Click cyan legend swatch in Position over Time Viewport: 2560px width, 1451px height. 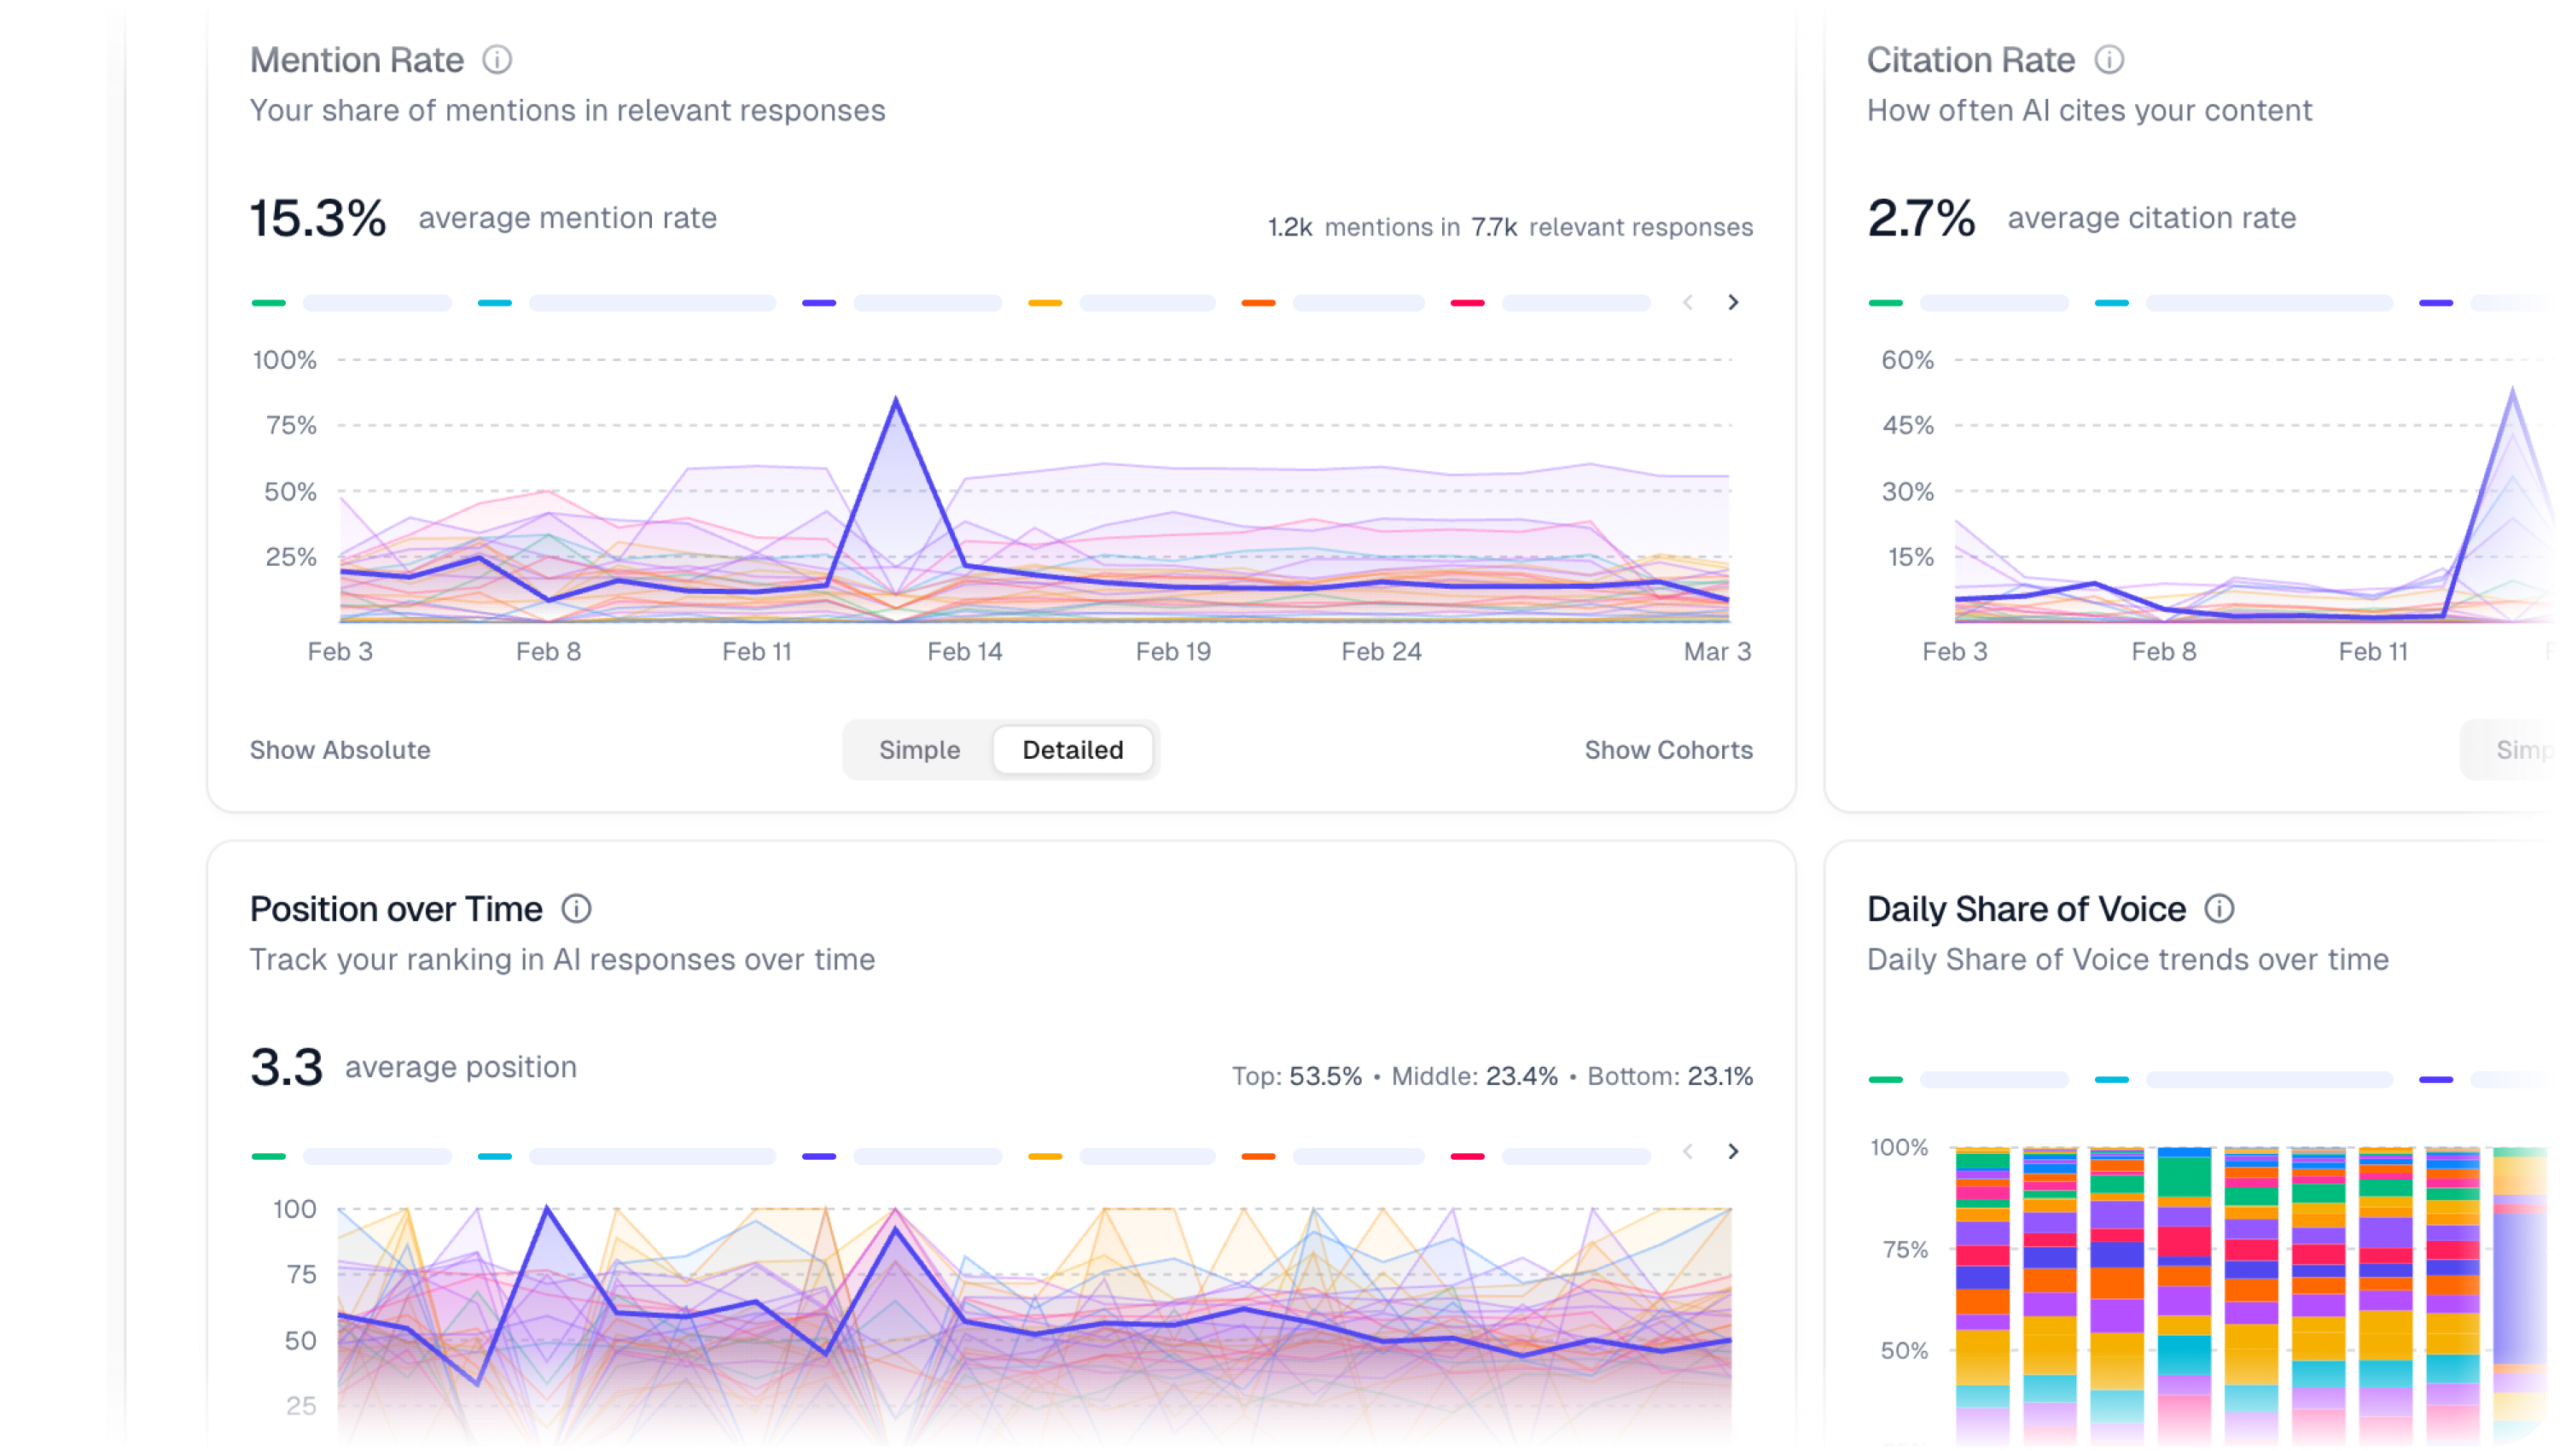pyautogui.click(x=494, y=1156)
